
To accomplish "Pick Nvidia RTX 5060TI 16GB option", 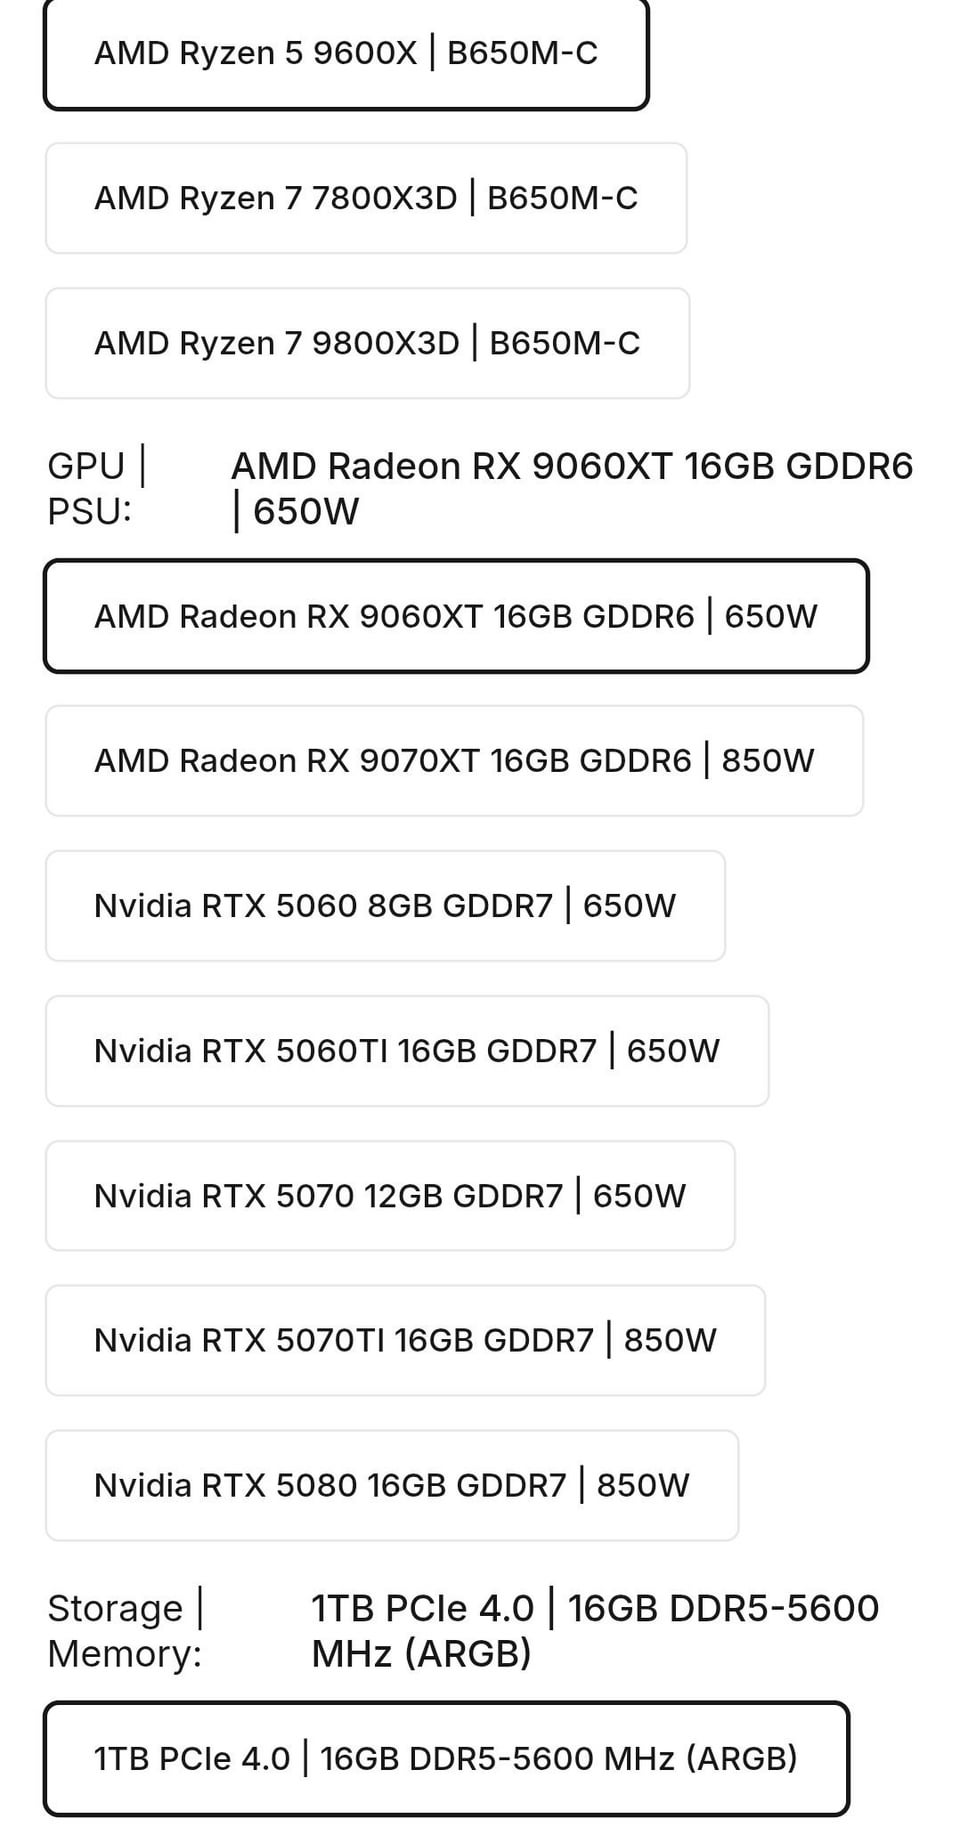I will point(407,1051).
